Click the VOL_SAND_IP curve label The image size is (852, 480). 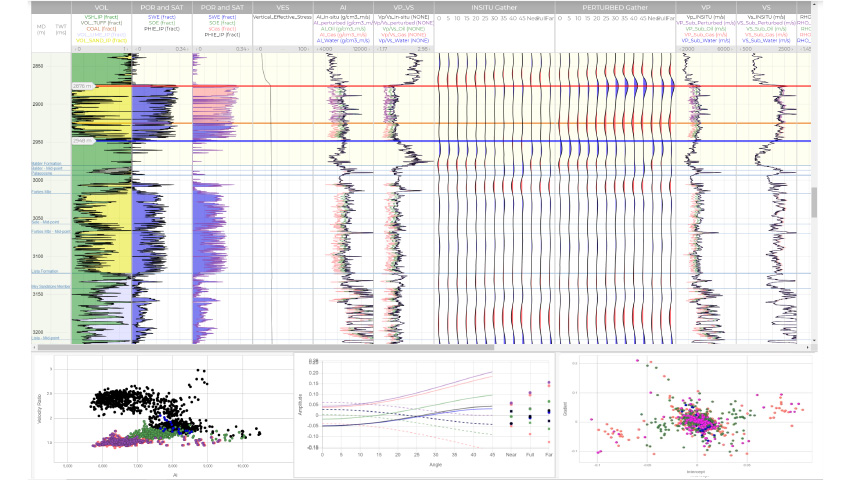(x=102, y=41)
